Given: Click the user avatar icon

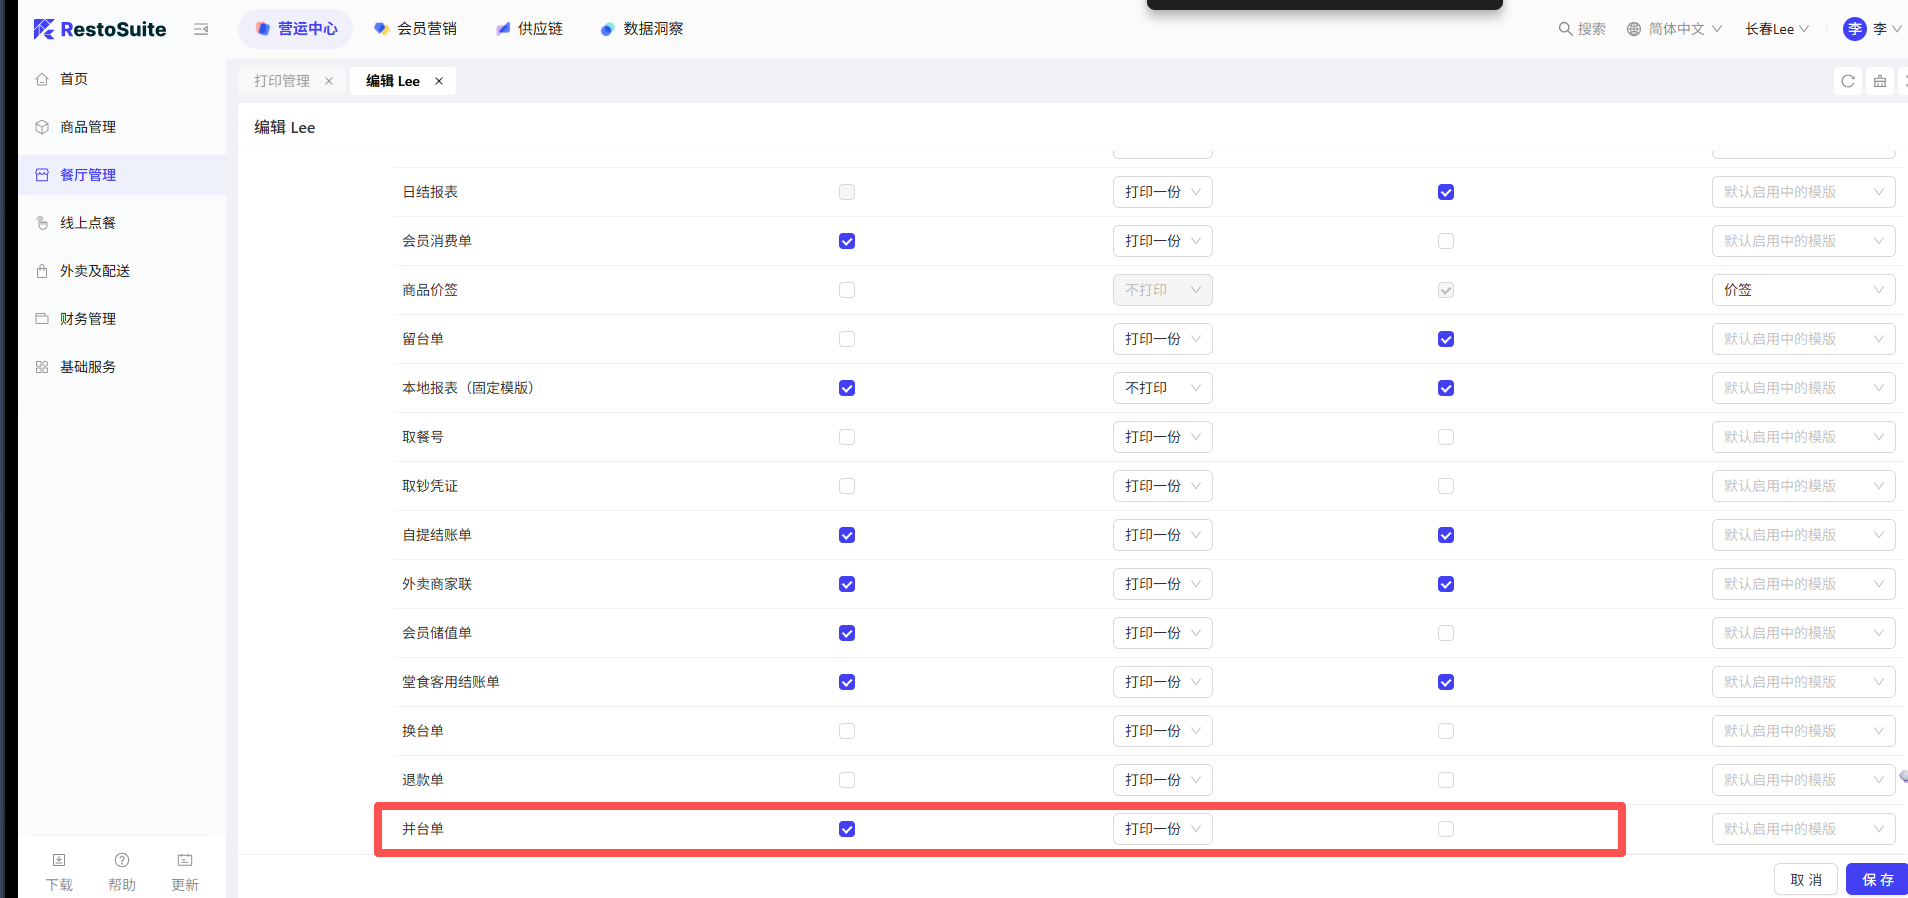Looking at the screenshot, I should click(x=1854, y=29).
